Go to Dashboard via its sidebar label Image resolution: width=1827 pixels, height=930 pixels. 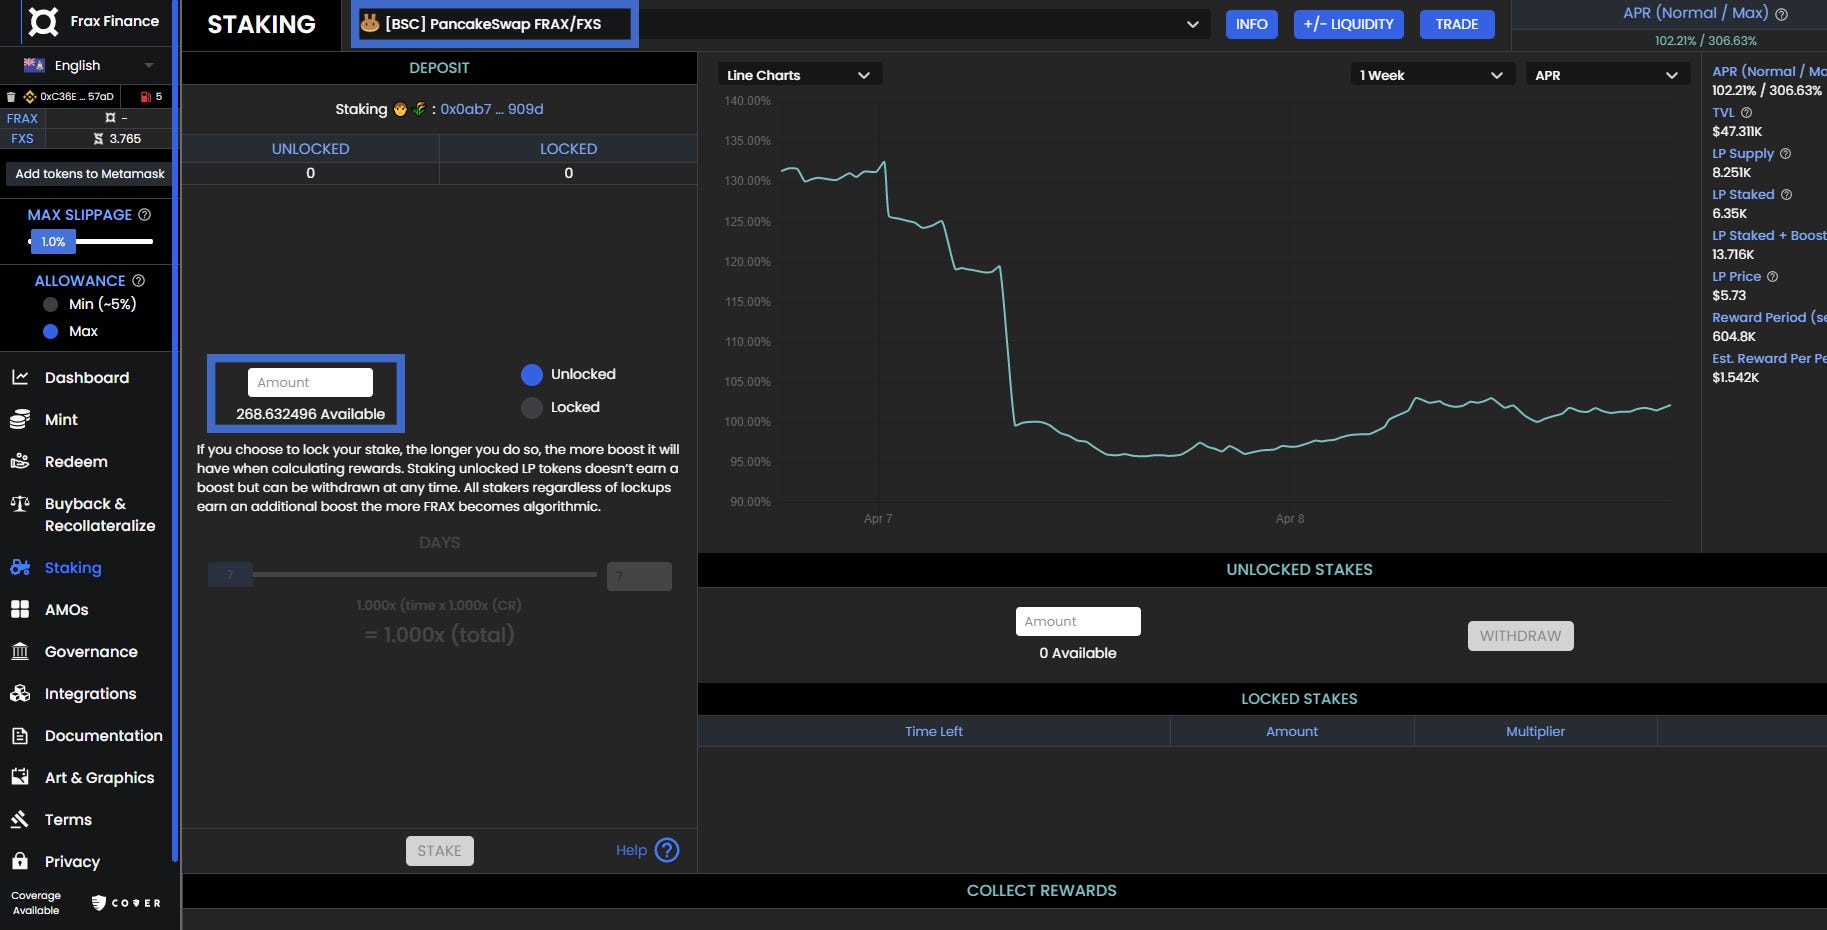87,377
